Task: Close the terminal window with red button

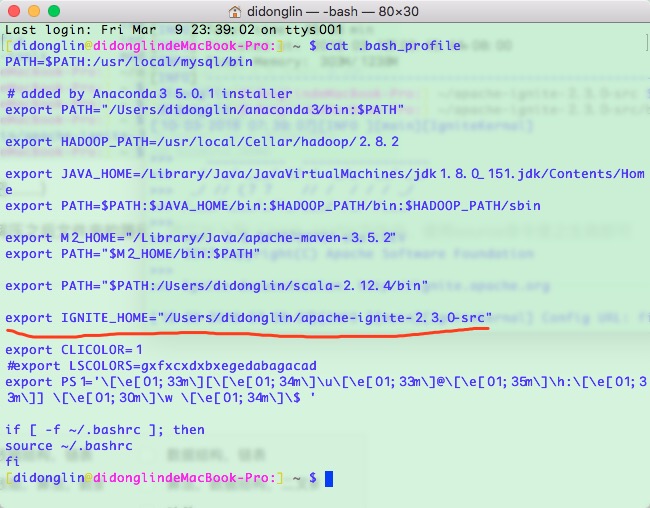Action: pos(14,11)
